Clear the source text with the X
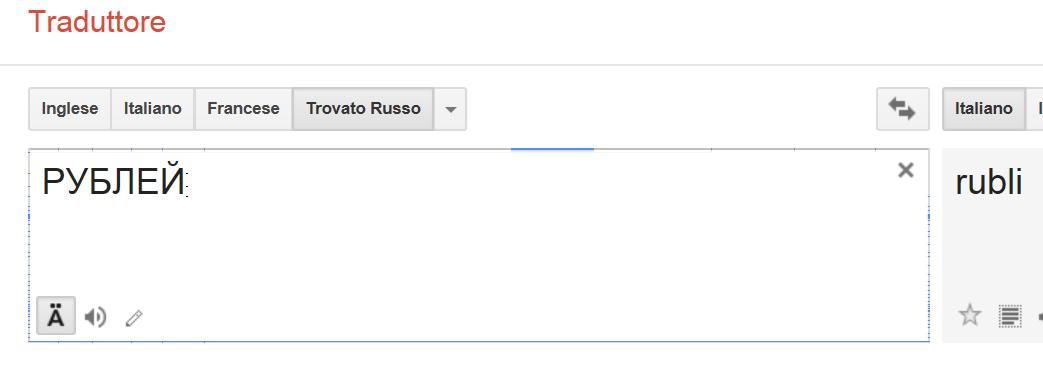 905,170
